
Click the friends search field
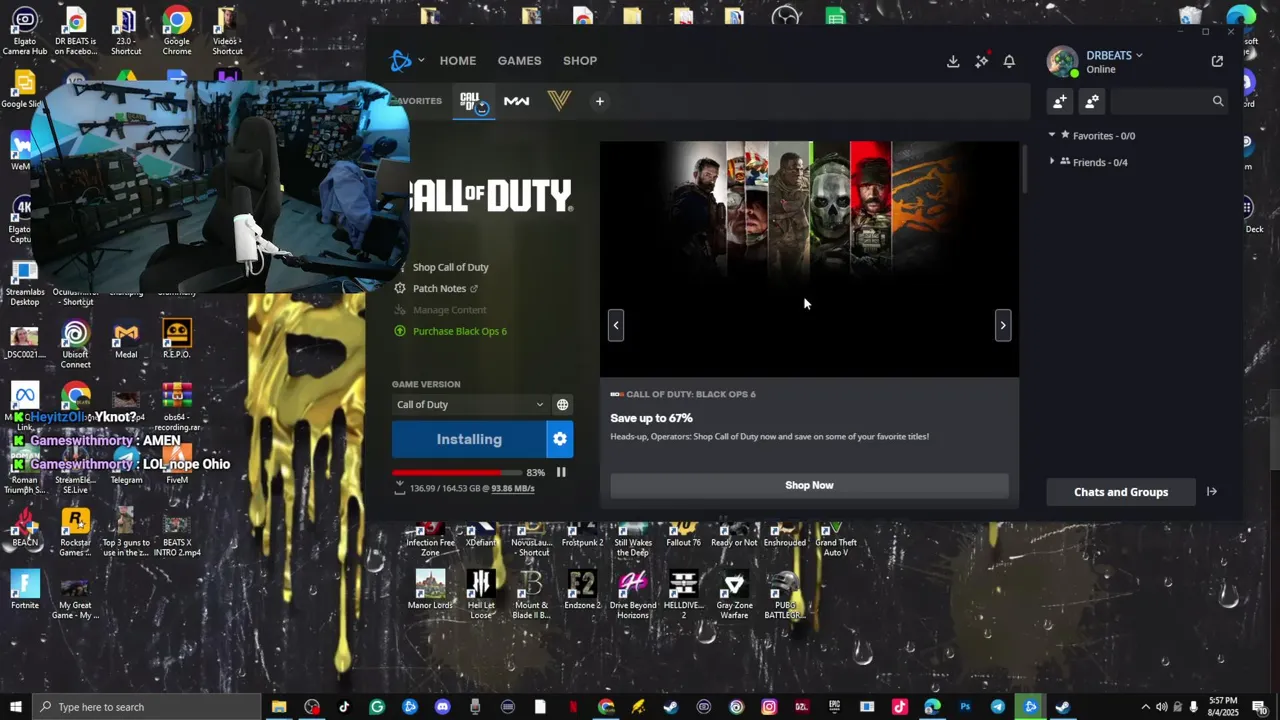pyautogui.click(x=1169, y=101)
